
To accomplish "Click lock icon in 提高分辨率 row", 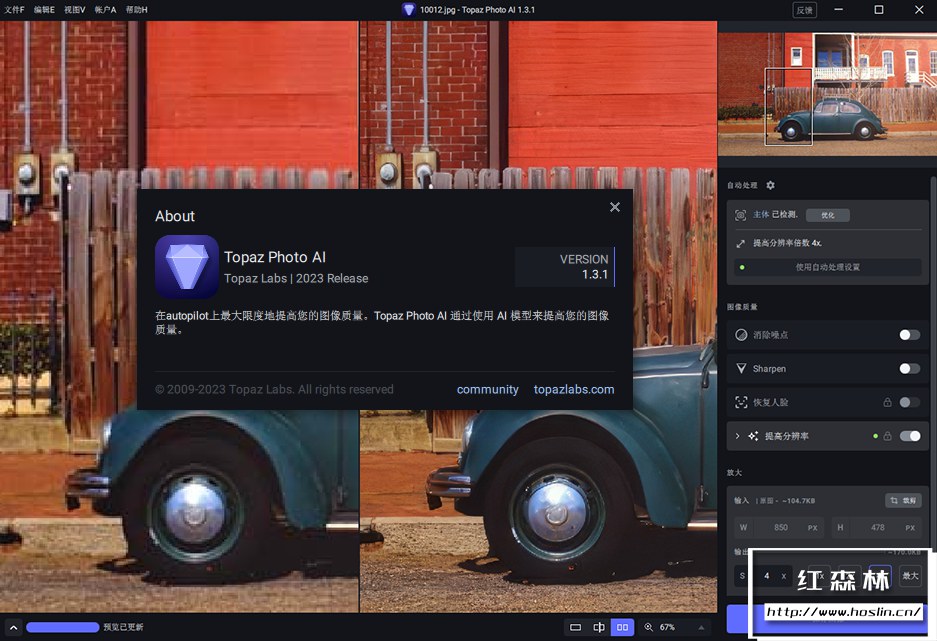I will [887, 436].
